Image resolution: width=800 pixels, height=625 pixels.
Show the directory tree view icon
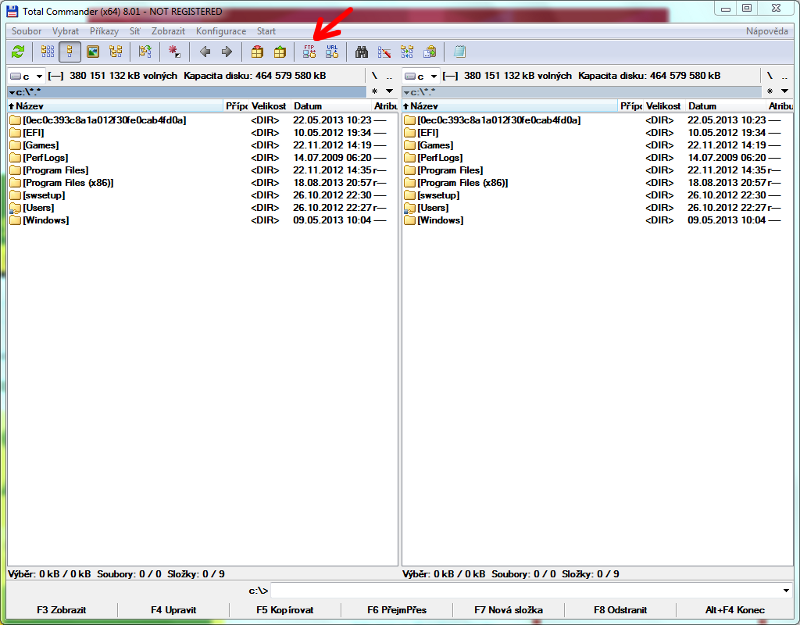point(116,52)
